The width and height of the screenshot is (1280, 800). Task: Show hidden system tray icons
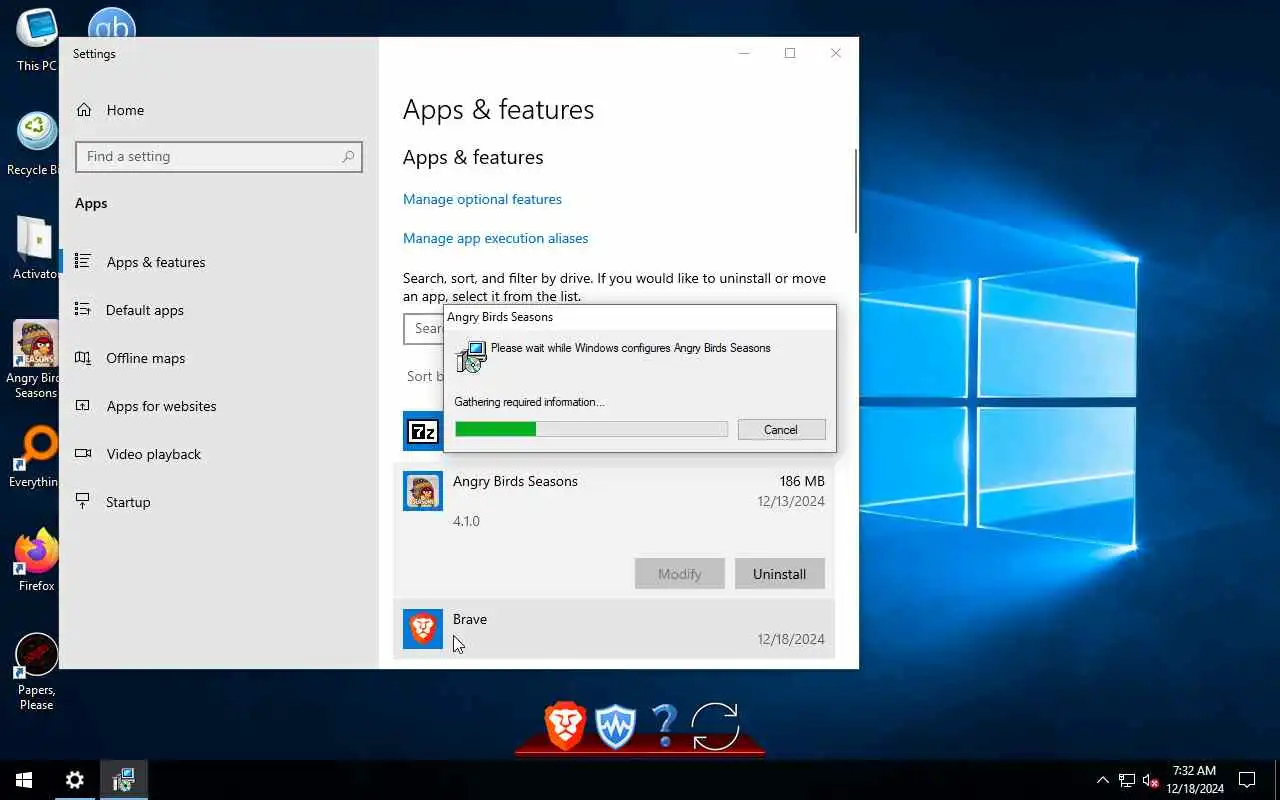pyautogui.click(x=1103, y=780)
